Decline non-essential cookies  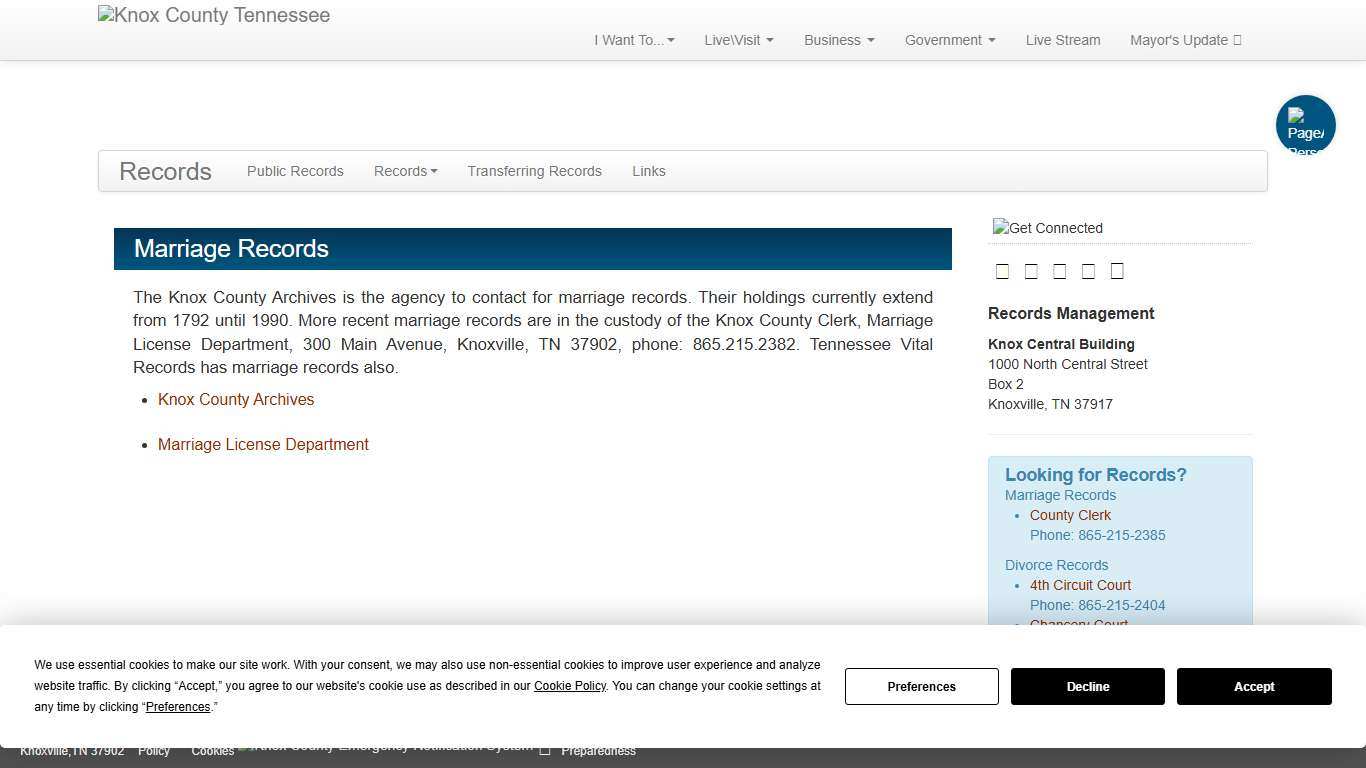[x=1087, y=686]
